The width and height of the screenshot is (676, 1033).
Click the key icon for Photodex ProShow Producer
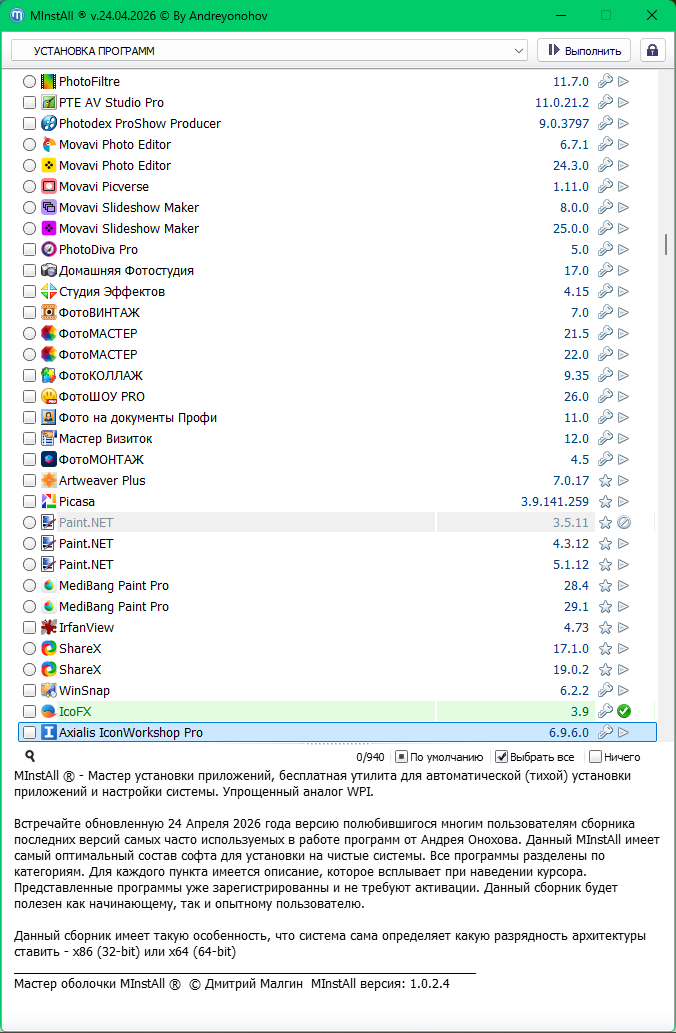tap(605, 124)
